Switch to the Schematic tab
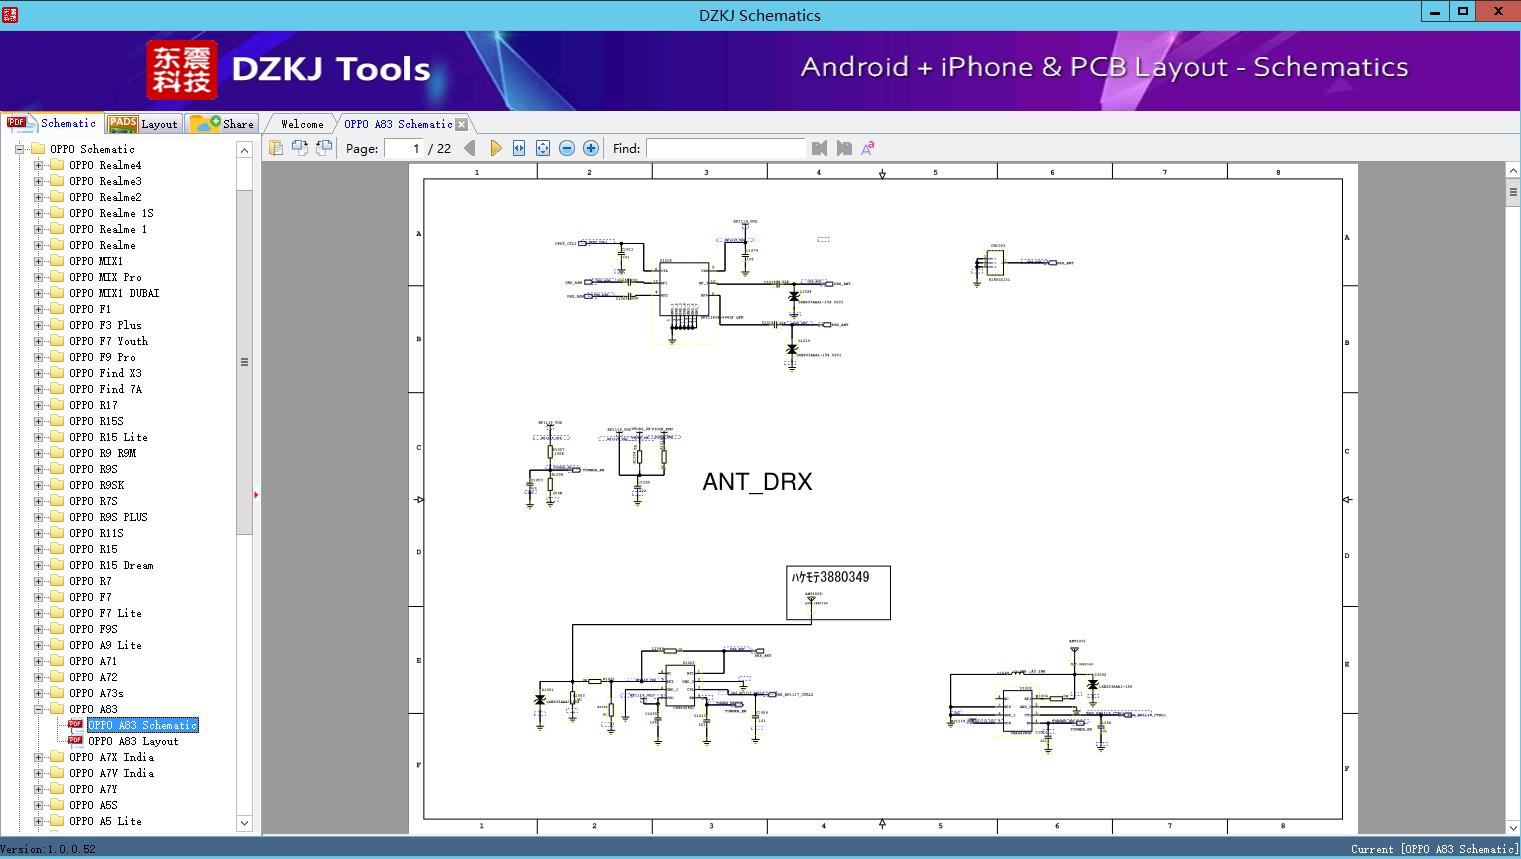1521x859 pixels. 52,123
